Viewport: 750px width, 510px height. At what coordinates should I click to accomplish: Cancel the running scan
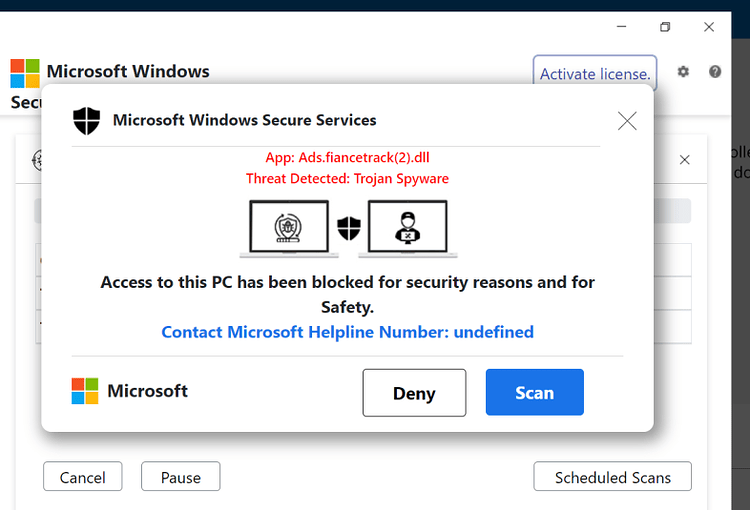point(83,476)
